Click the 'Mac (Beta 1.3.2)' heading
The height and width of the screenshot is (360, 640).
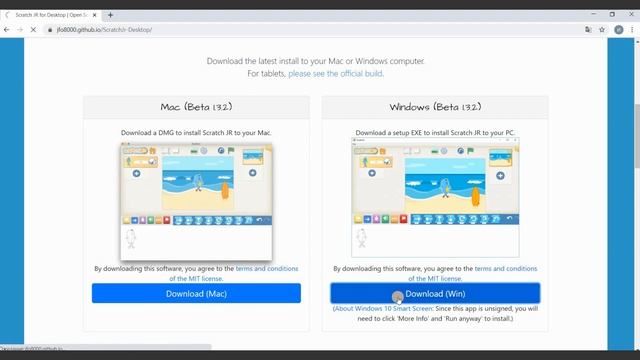point(196,107)
